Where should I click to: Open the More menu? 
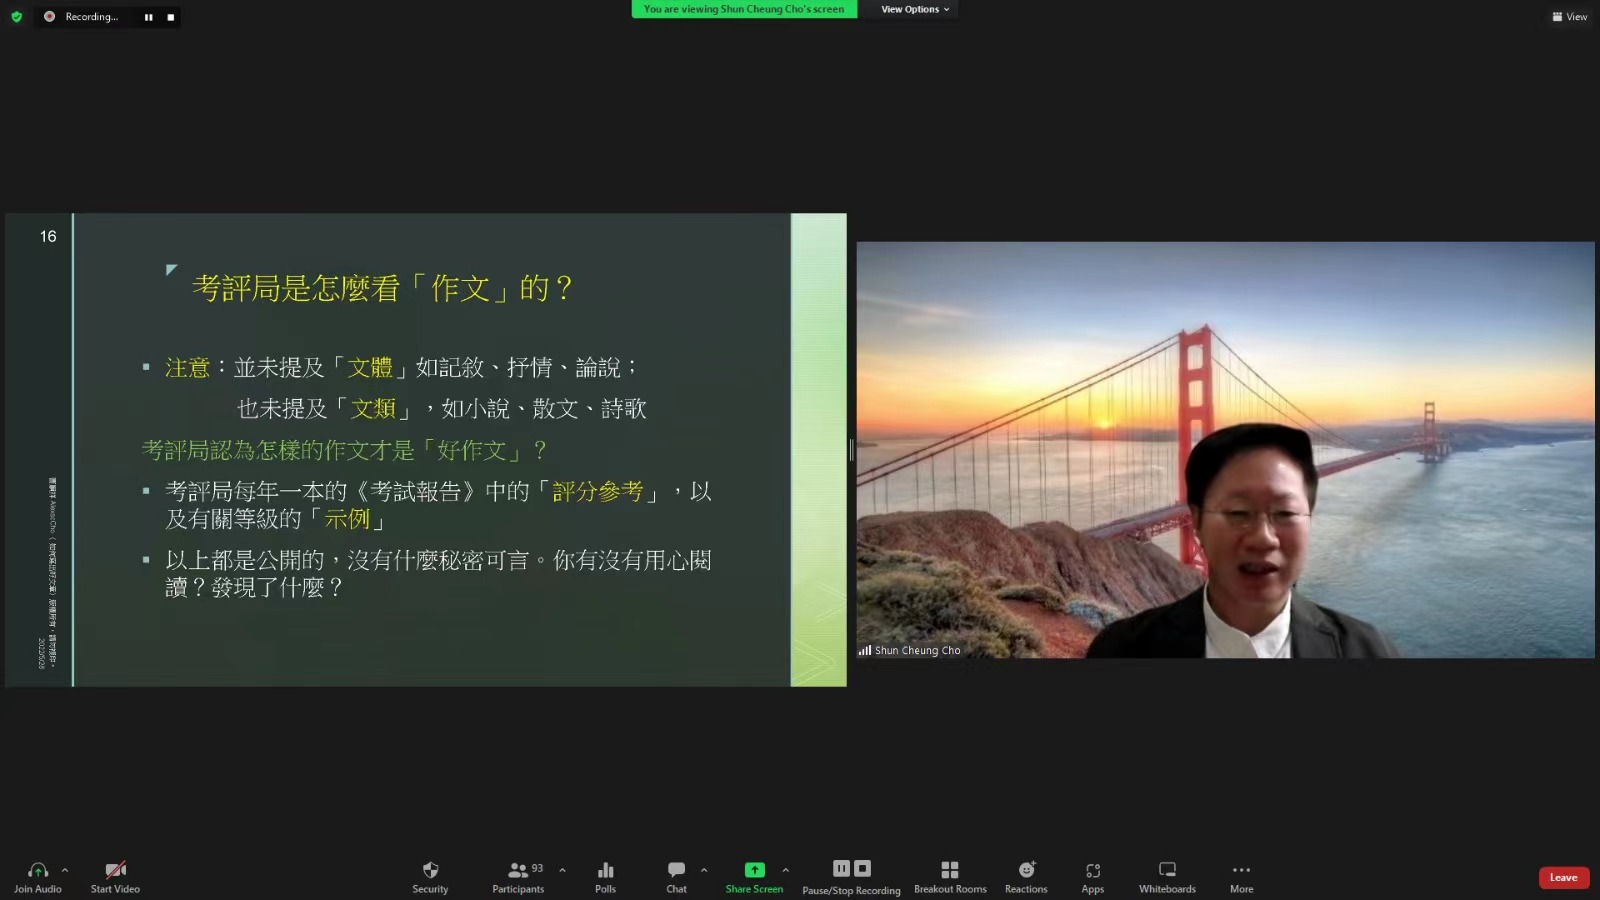tap(1241, 870)
